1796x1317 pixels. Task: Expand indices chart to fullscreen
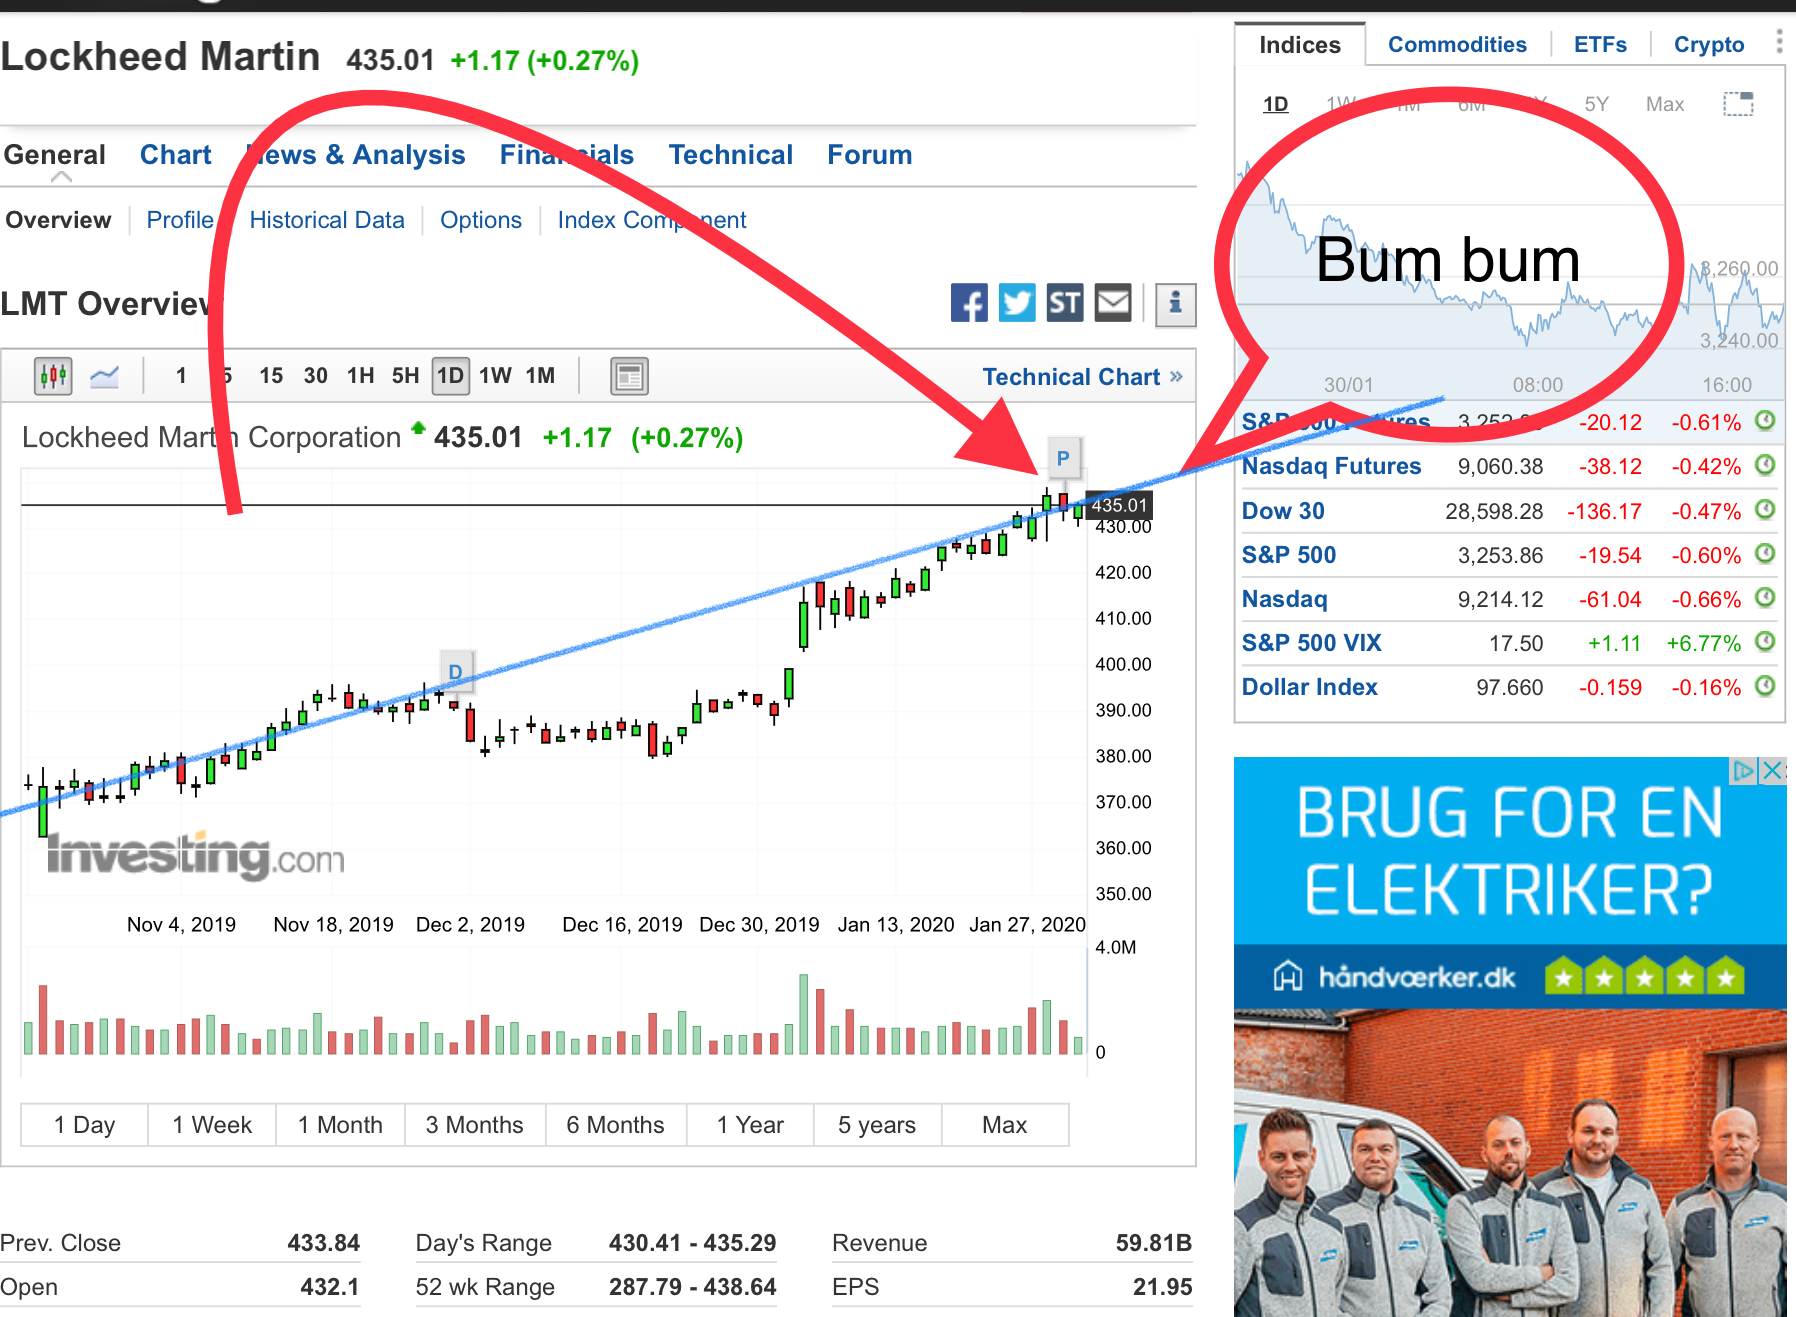click(x=1738, y=104)
